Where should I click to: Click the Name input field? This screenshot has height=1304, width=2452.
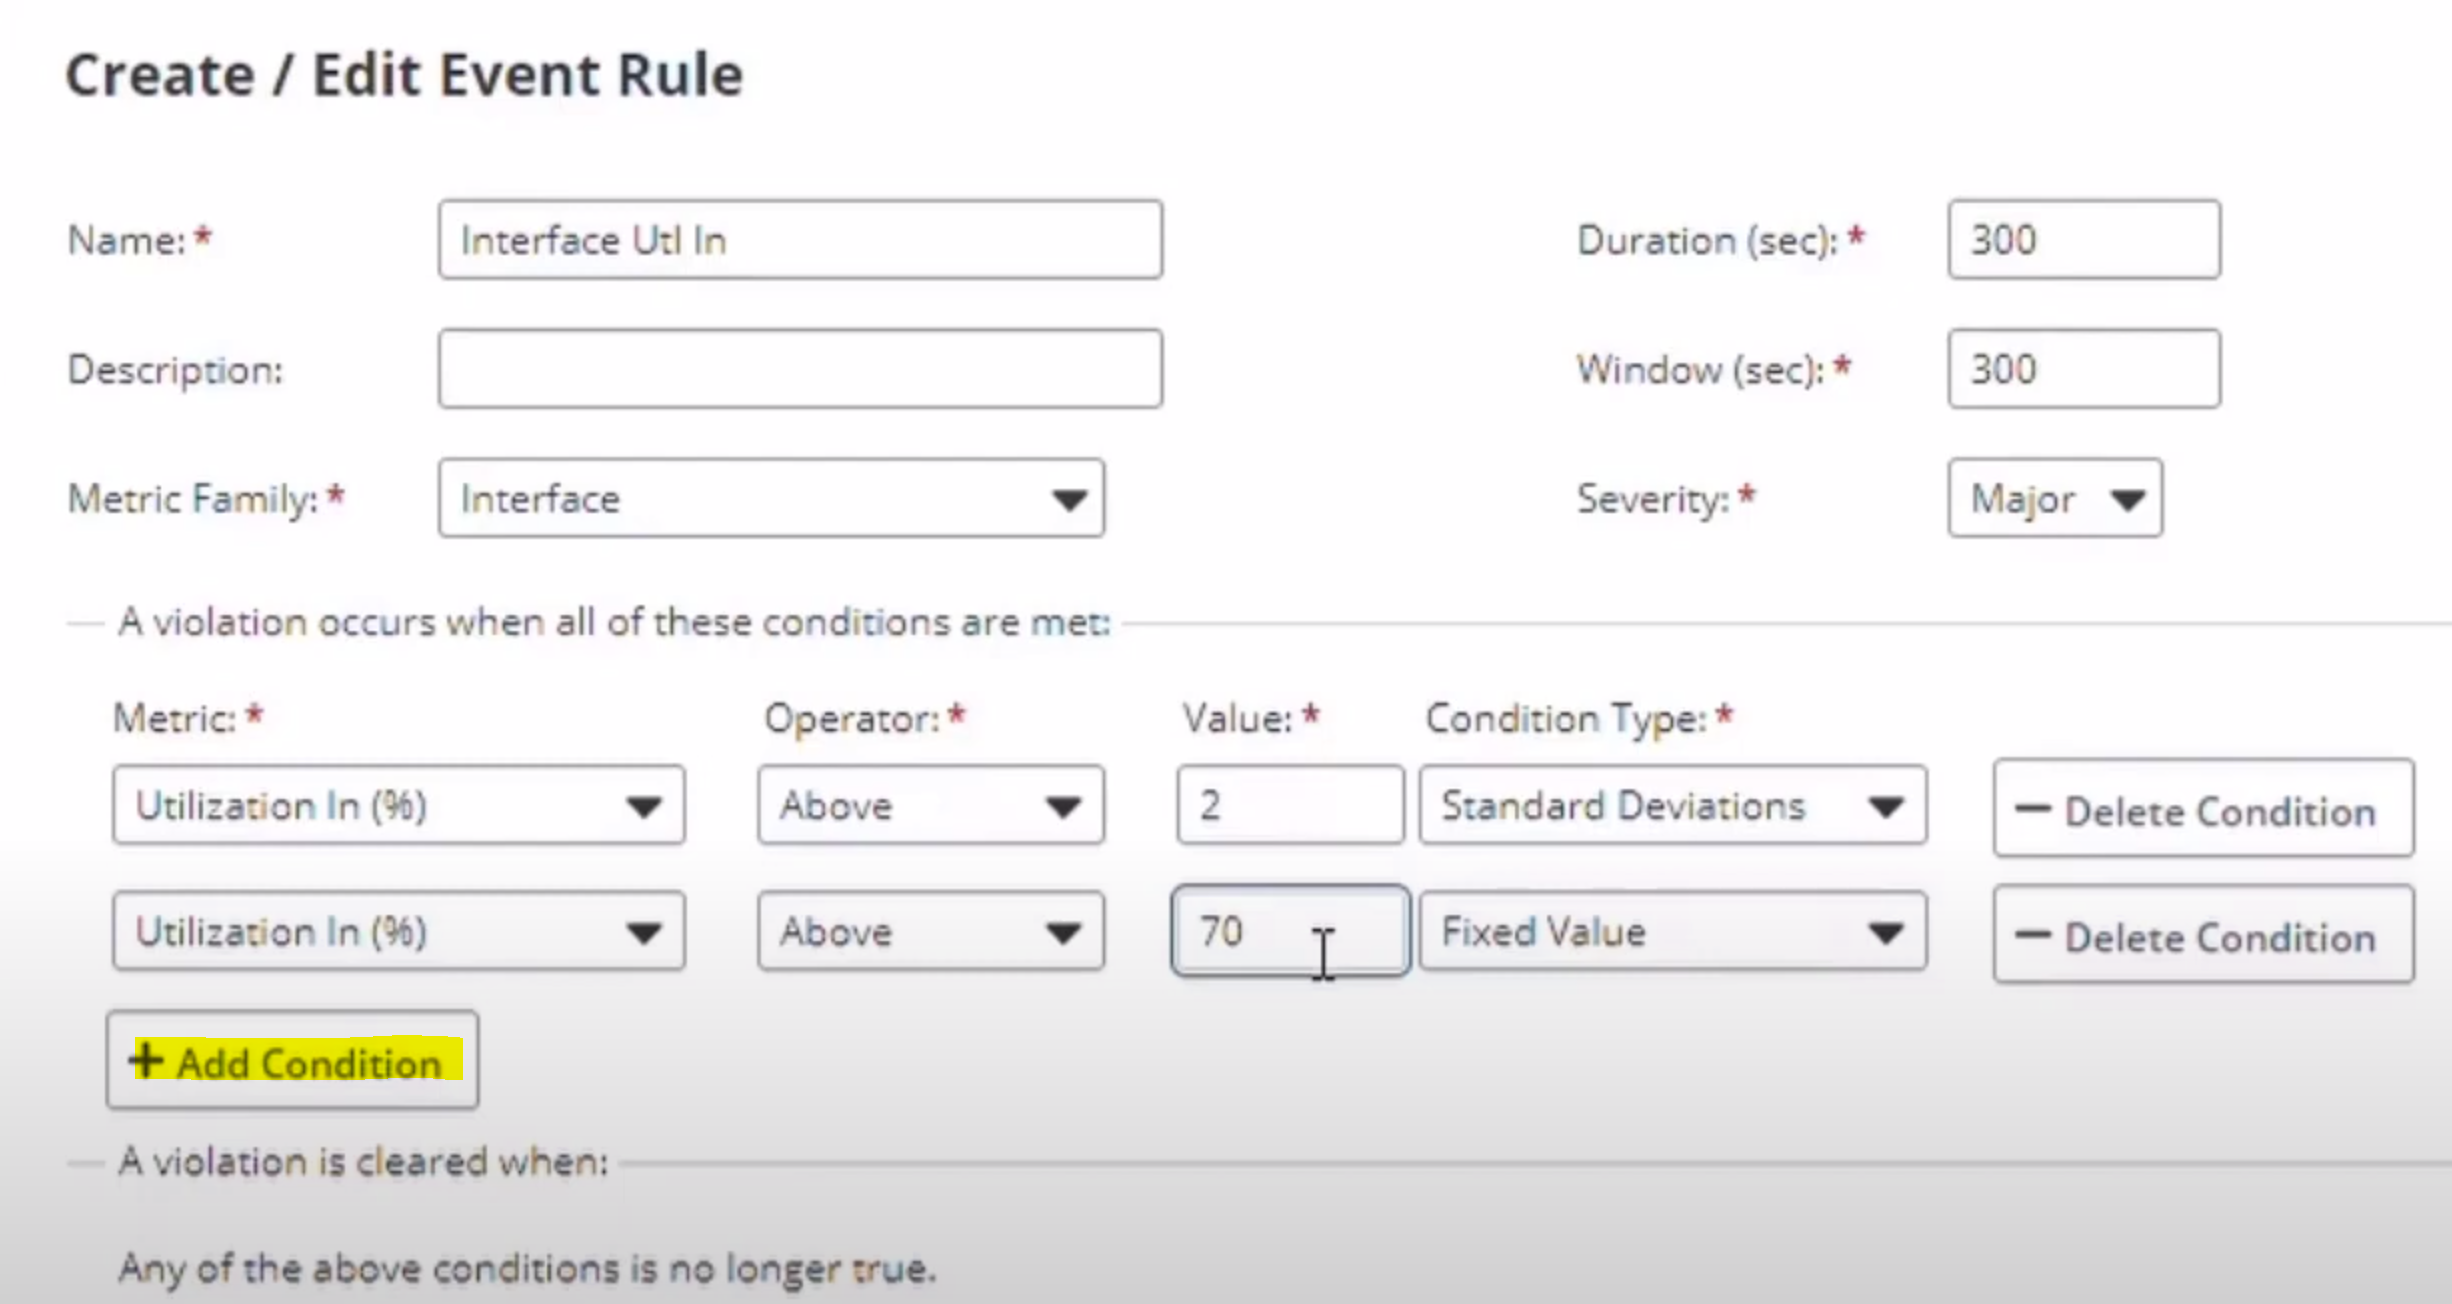pyautogui.click(x=800, y=240)
